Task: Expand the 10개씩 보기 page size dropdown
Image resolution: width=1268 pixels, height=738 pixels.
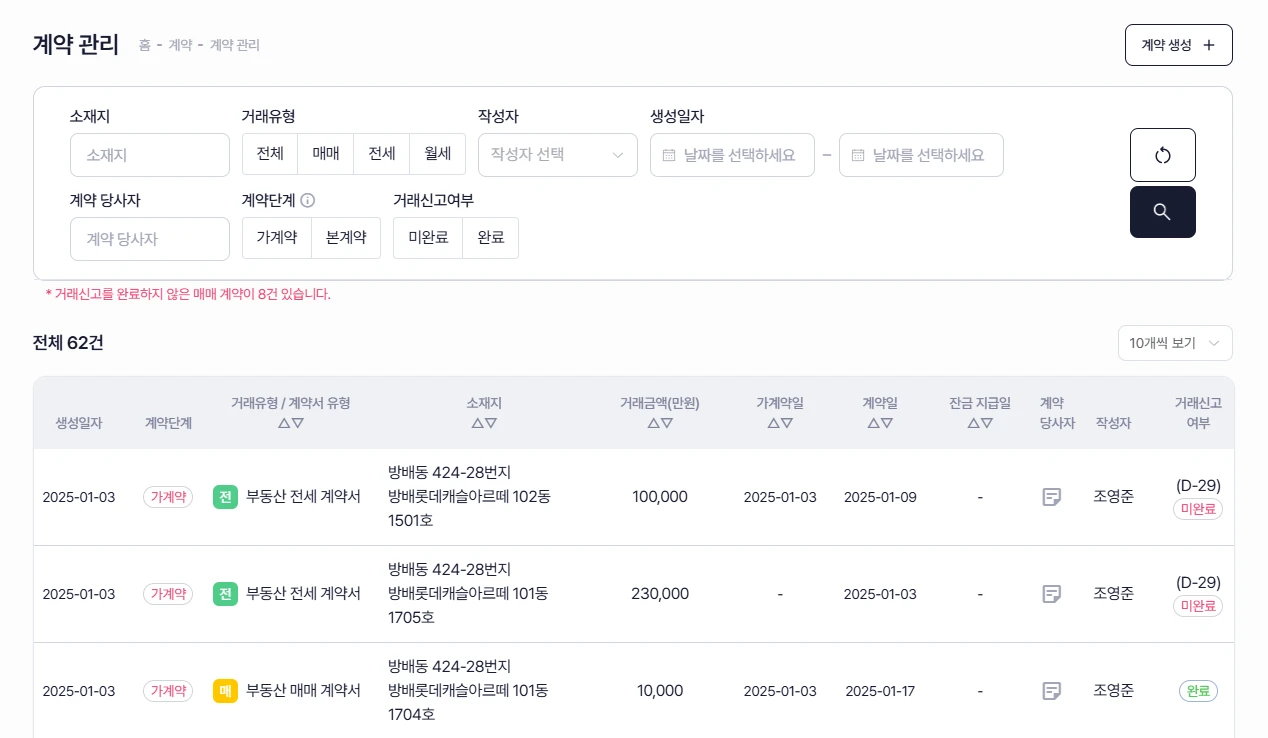Action: tap(1174, 343)
